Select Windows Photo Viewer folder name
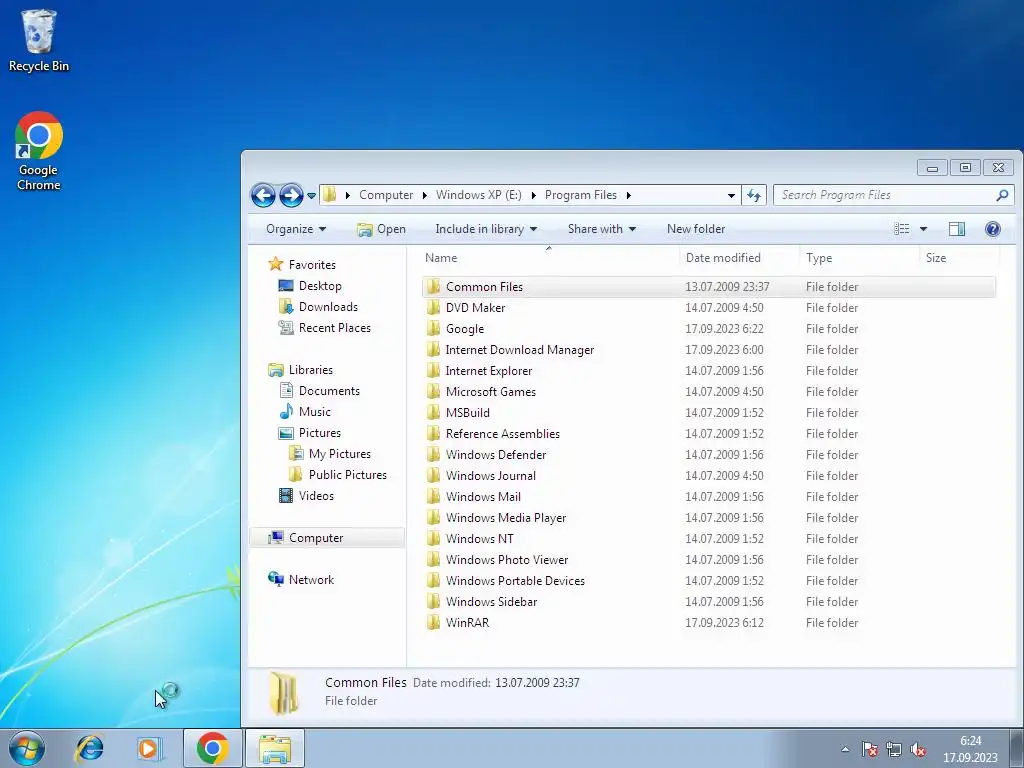The height and width of the screenshot is (768, 1024). pyautogui.click(x=507, y=560)
